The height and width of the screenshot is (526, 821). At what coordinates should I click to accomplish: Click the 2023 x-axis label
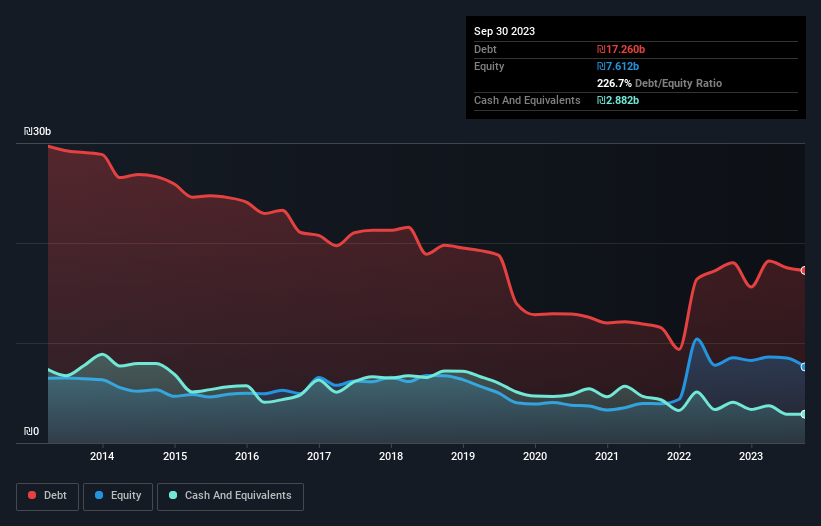(x=751, y=456)
